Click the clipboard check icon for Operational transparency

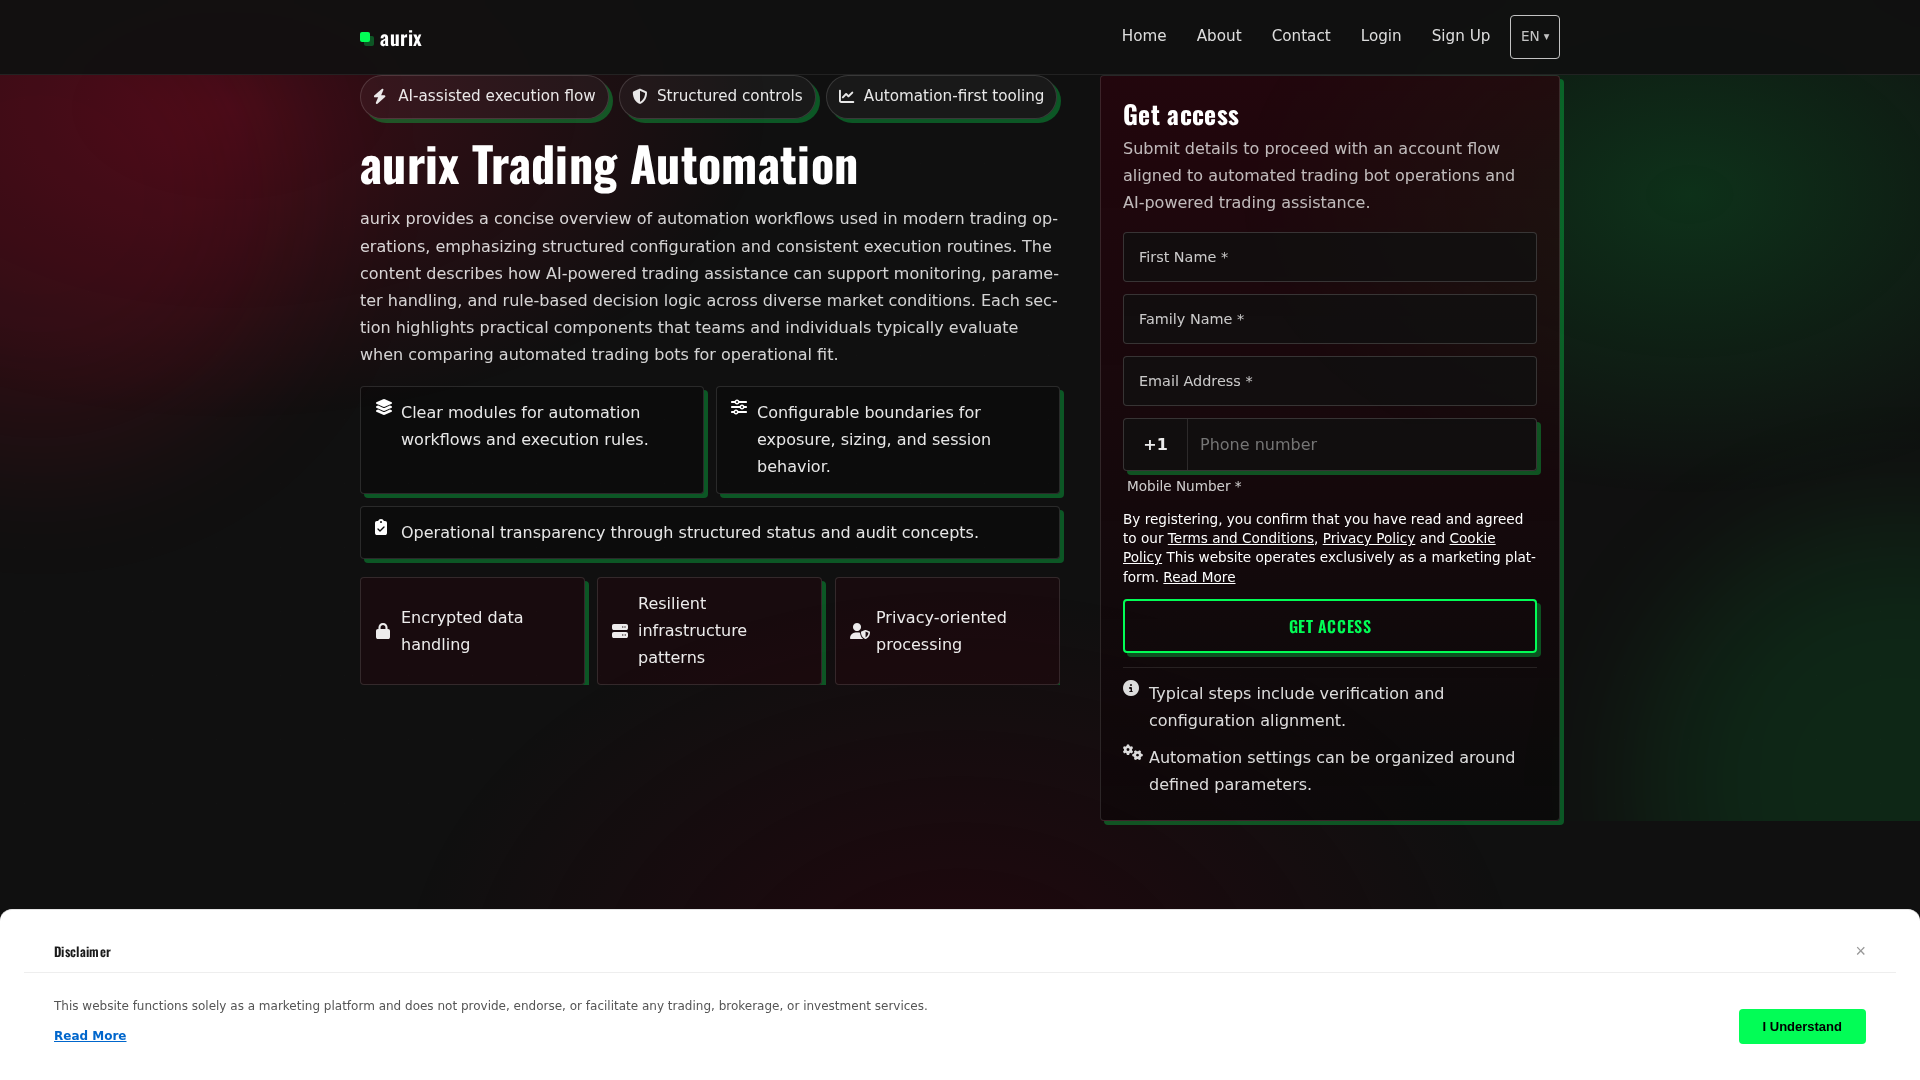point(381,527)
